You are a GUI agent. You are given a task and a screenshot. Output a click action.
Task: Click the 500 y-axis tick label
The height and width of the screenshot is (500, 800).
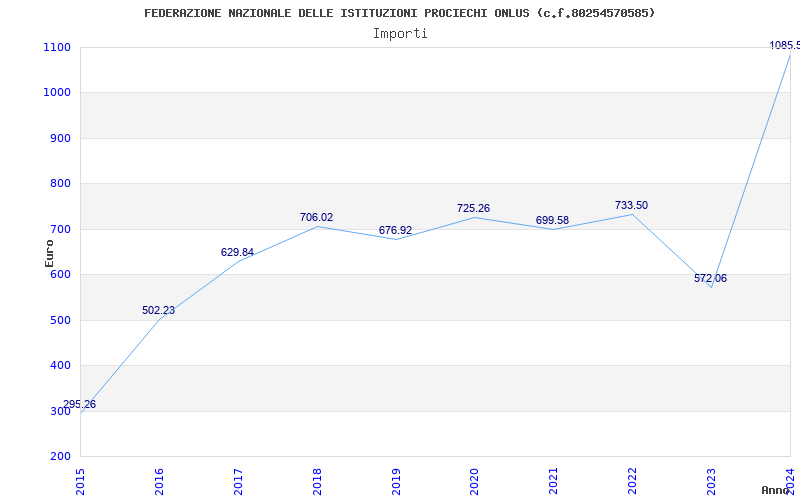point(60,320)
